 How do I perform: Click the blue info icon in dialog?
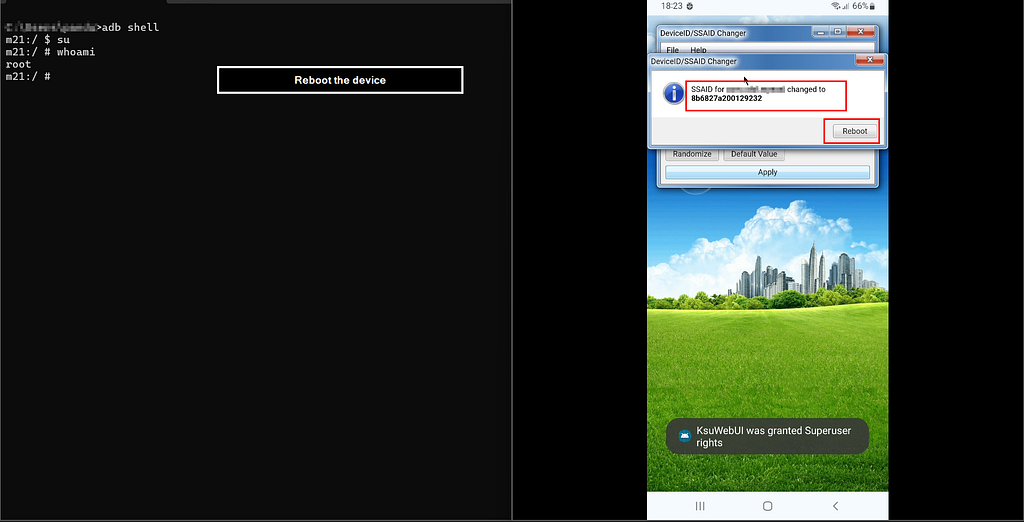(673, 93)
